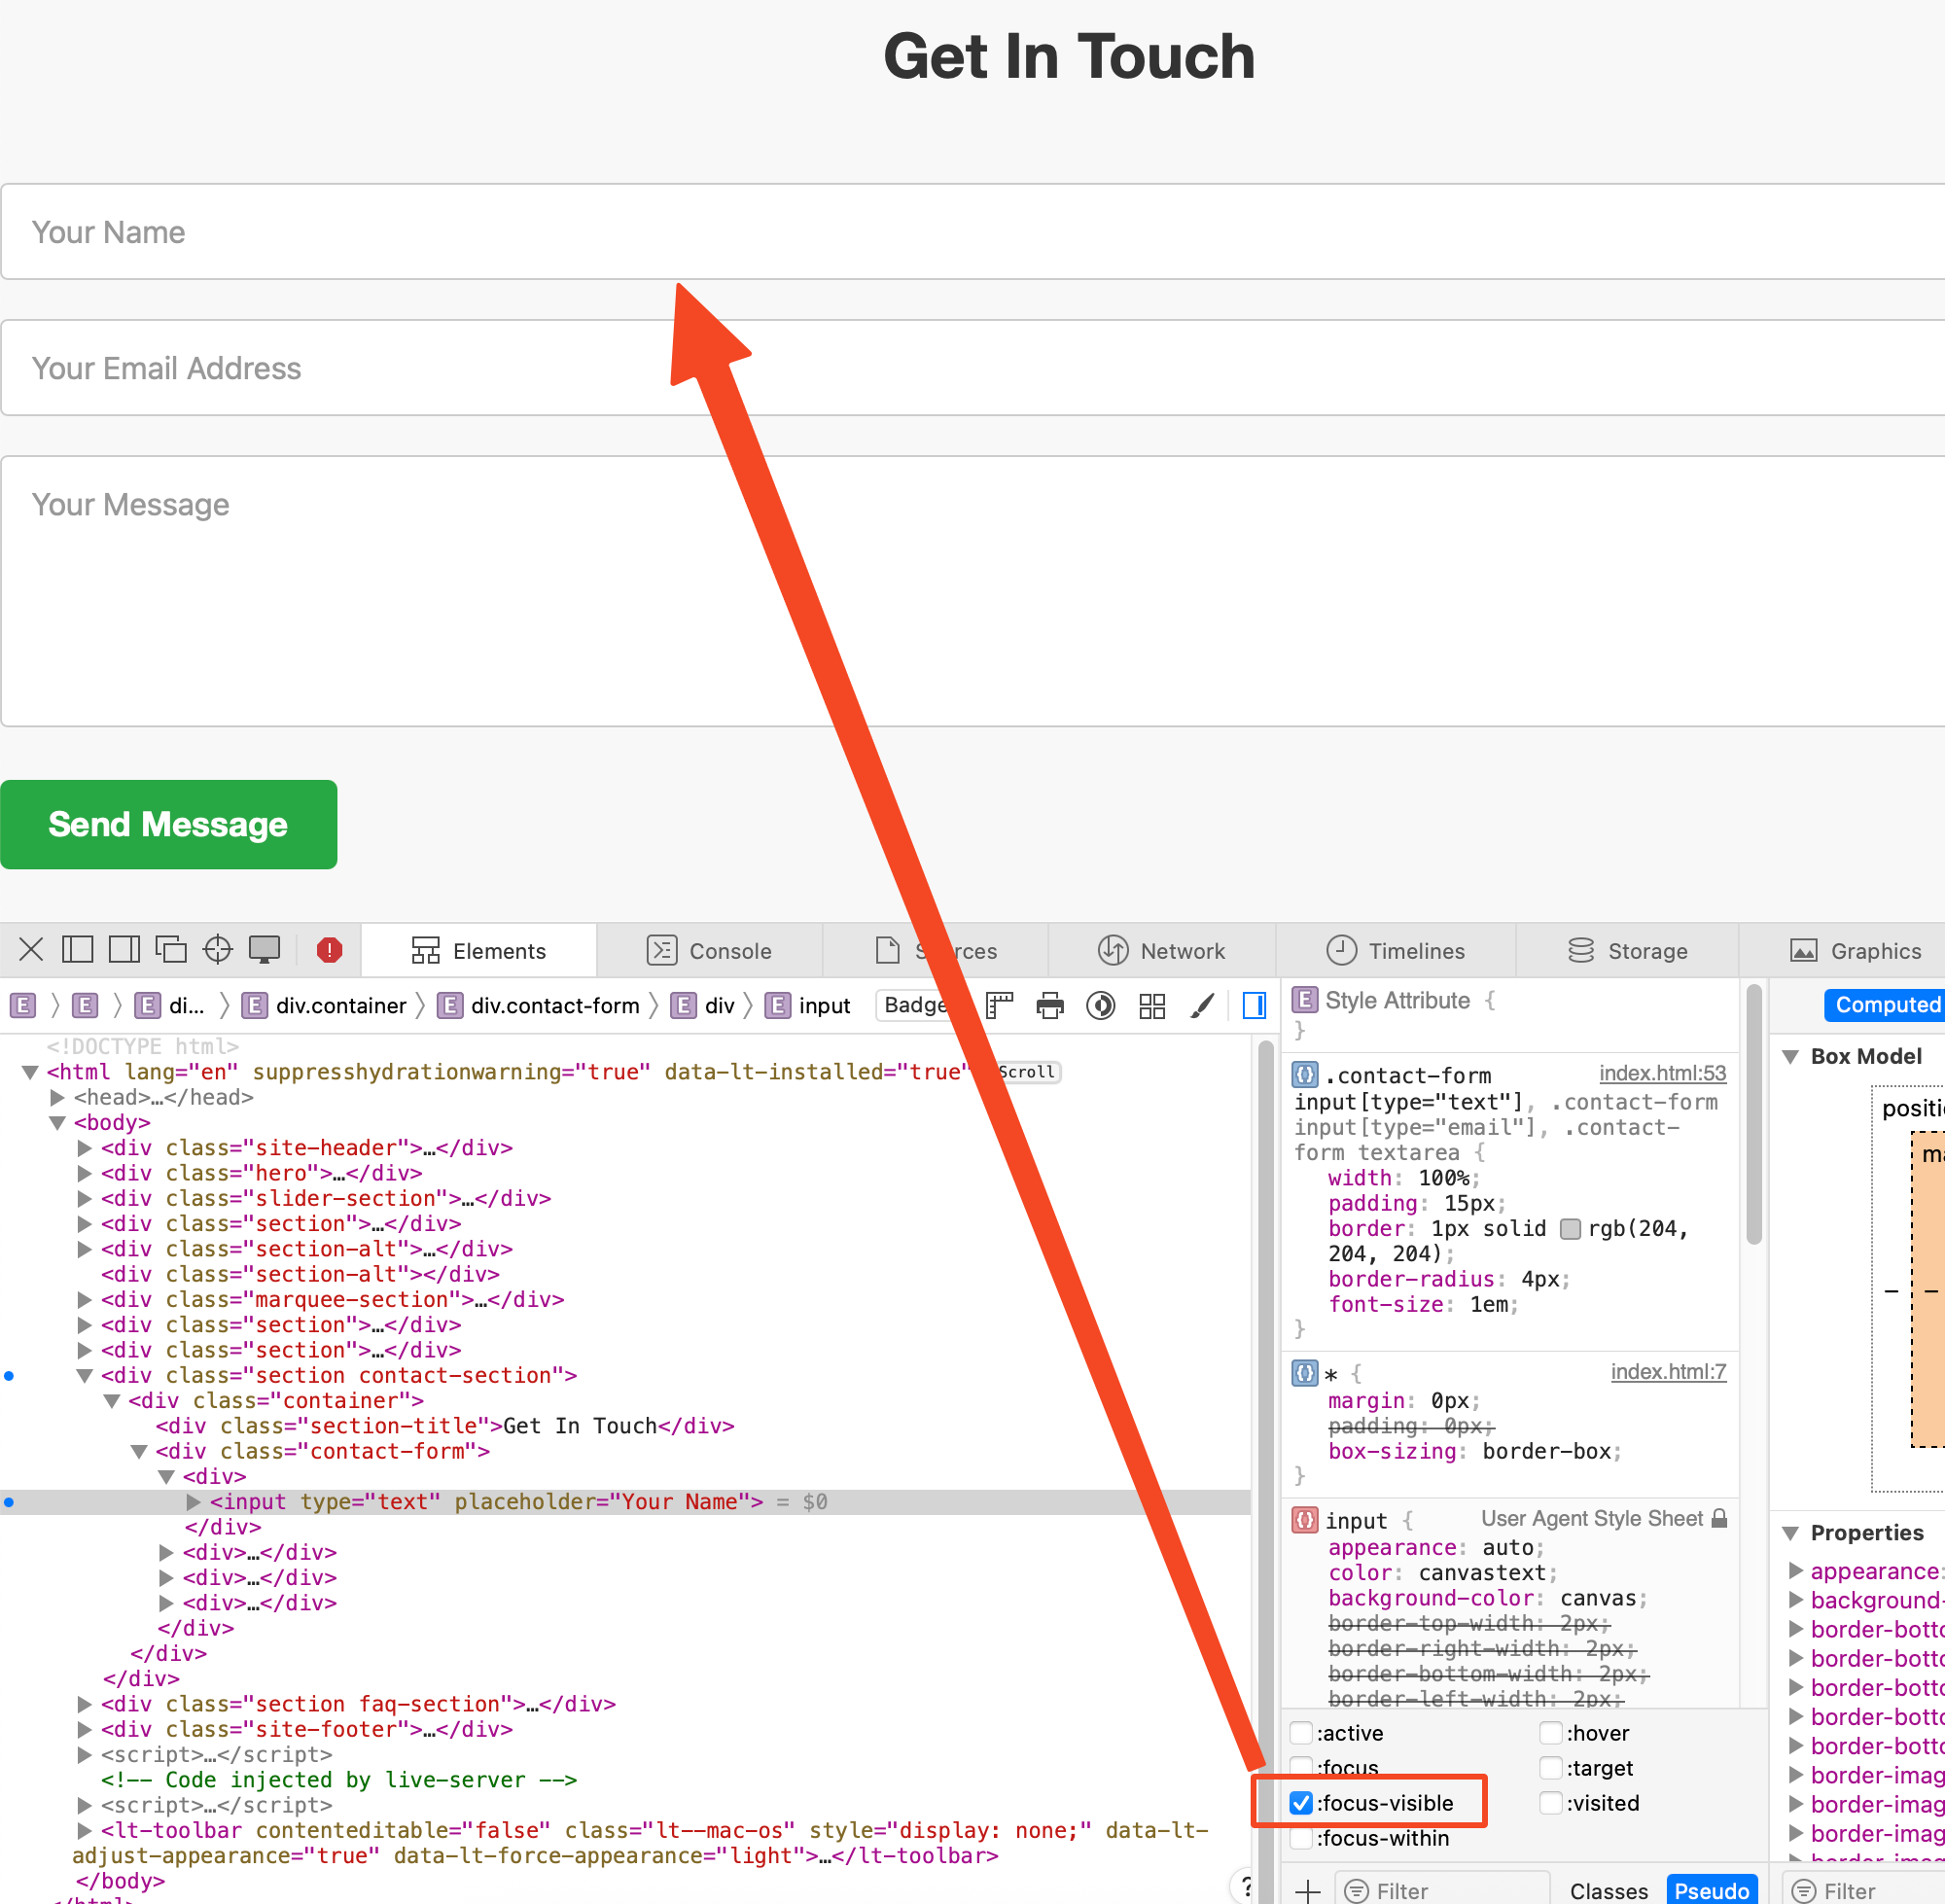Enable the :hover pseudo-class checkbox
Screen dimensions: 1945x1904
click(1550, 1733)
